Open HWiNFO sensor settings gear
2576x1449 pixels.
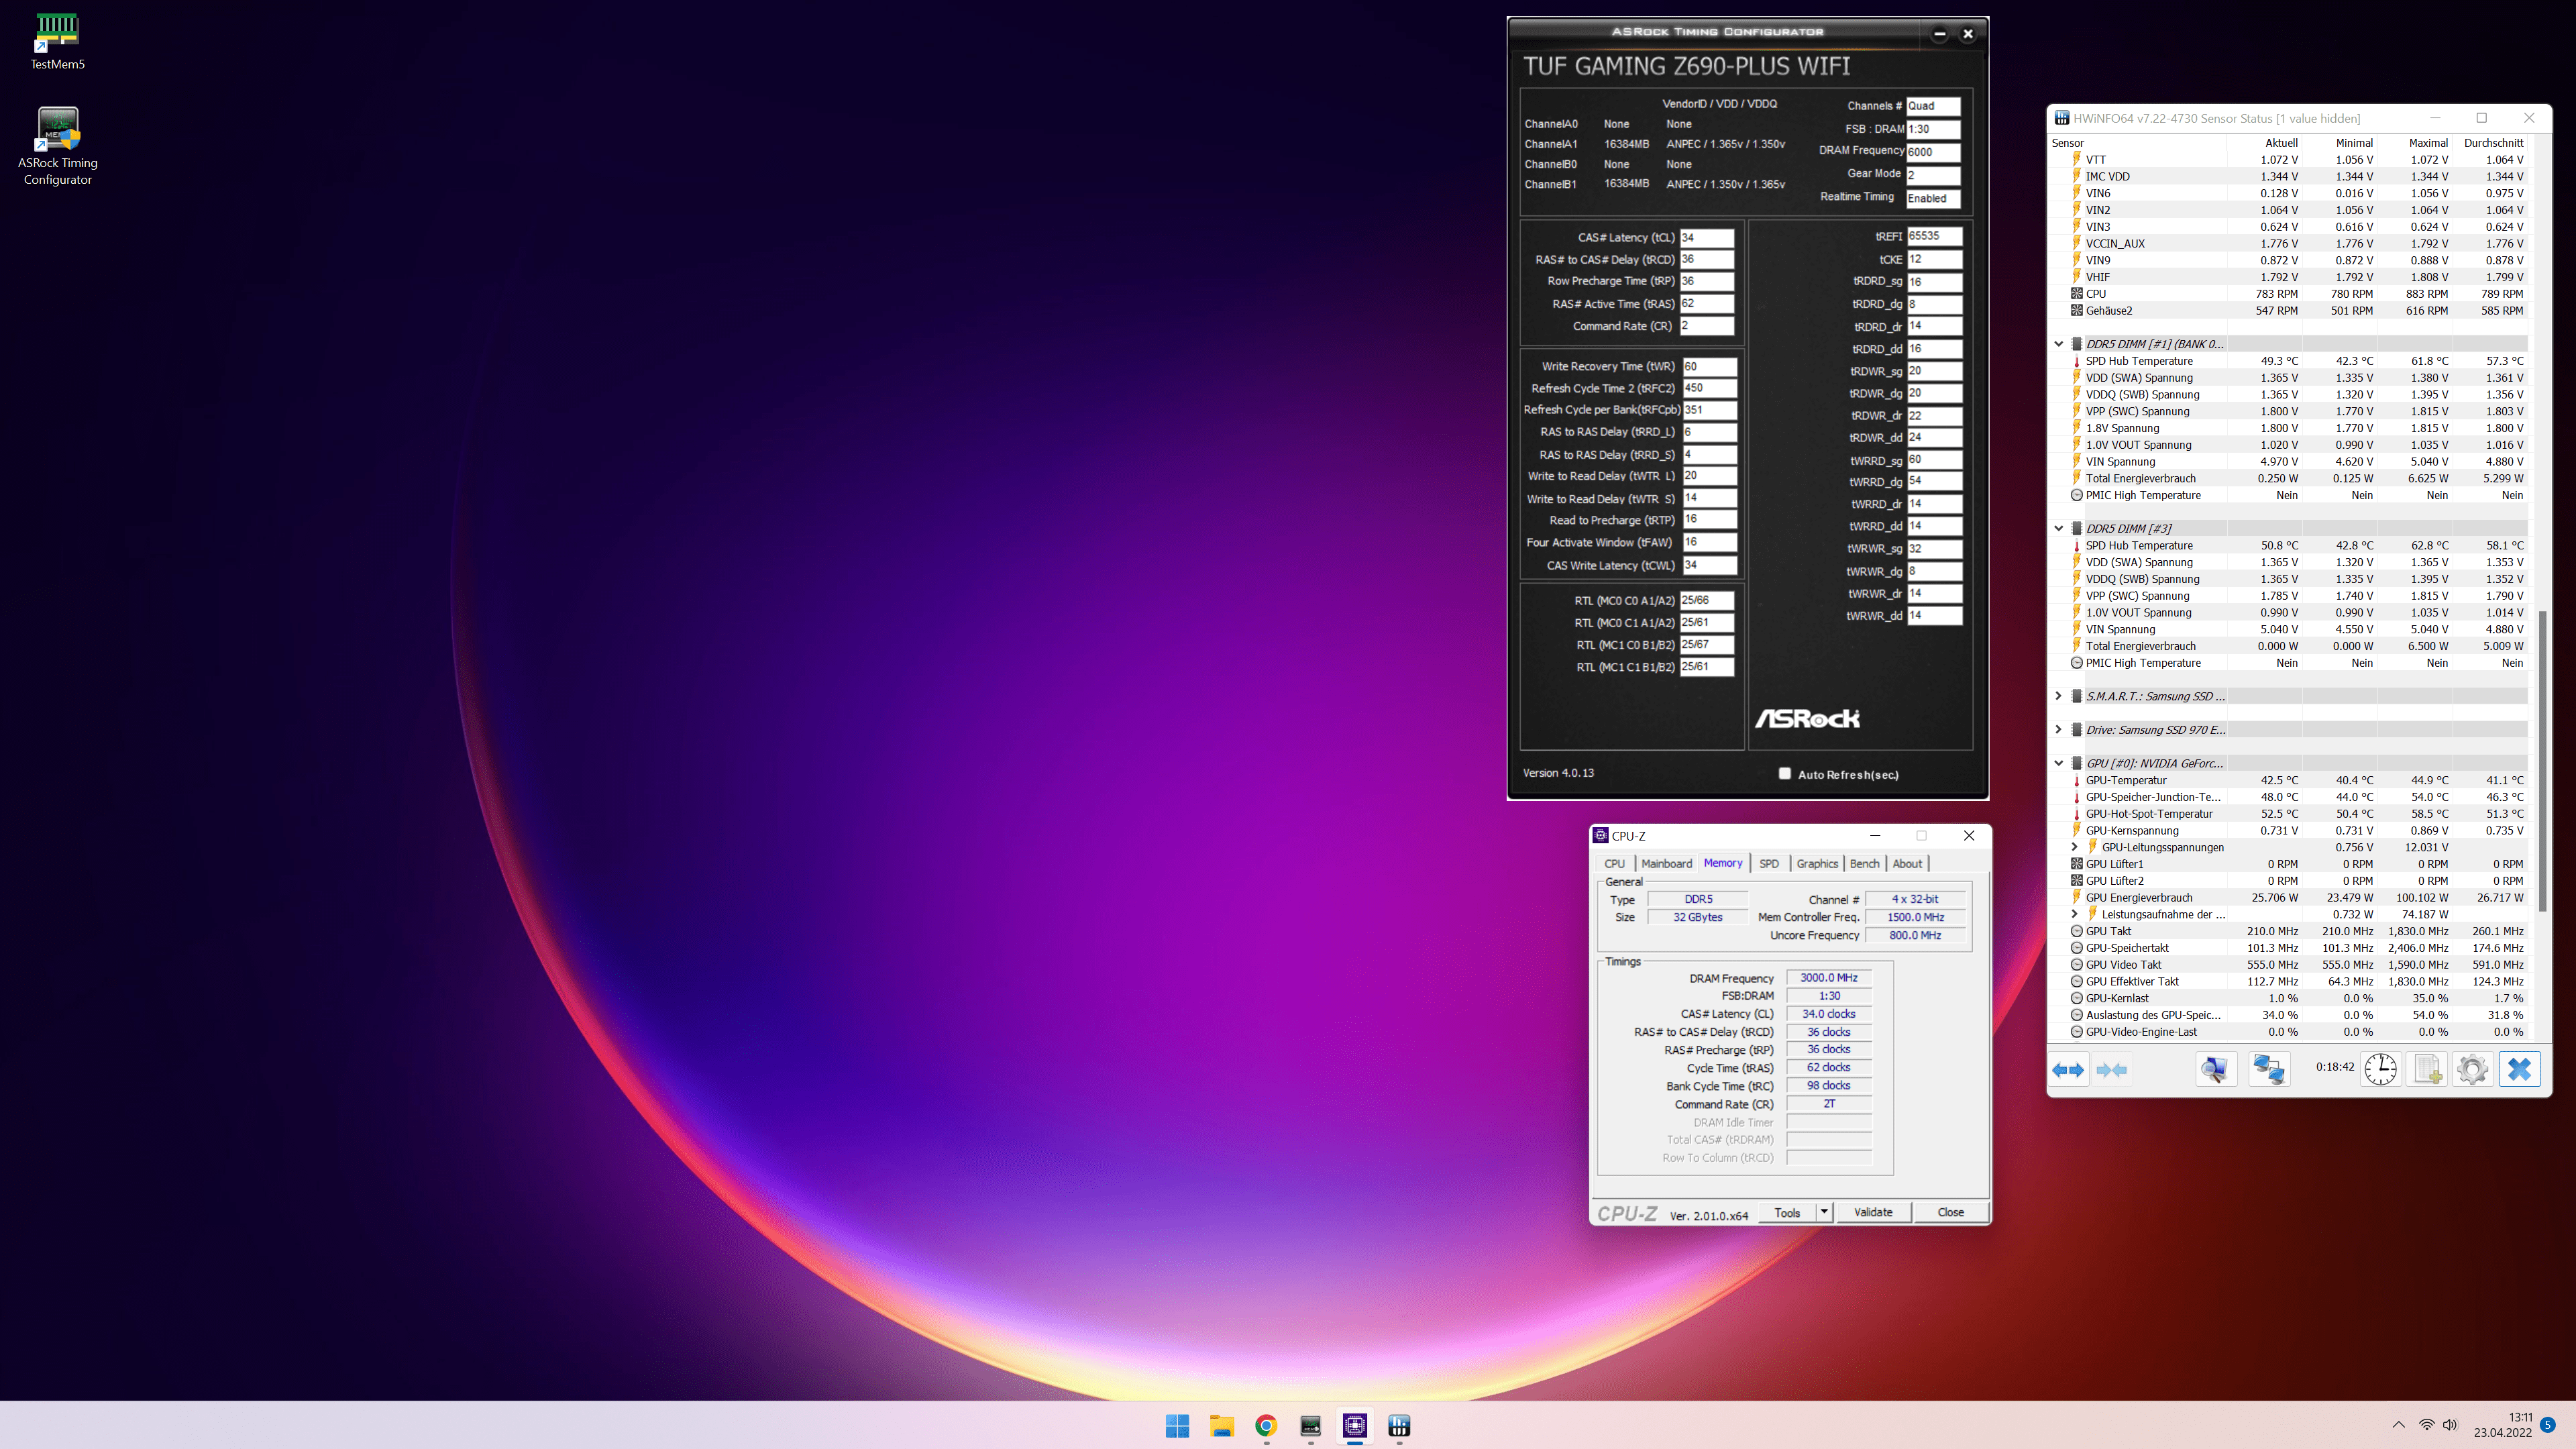tap(2473, 1069)
